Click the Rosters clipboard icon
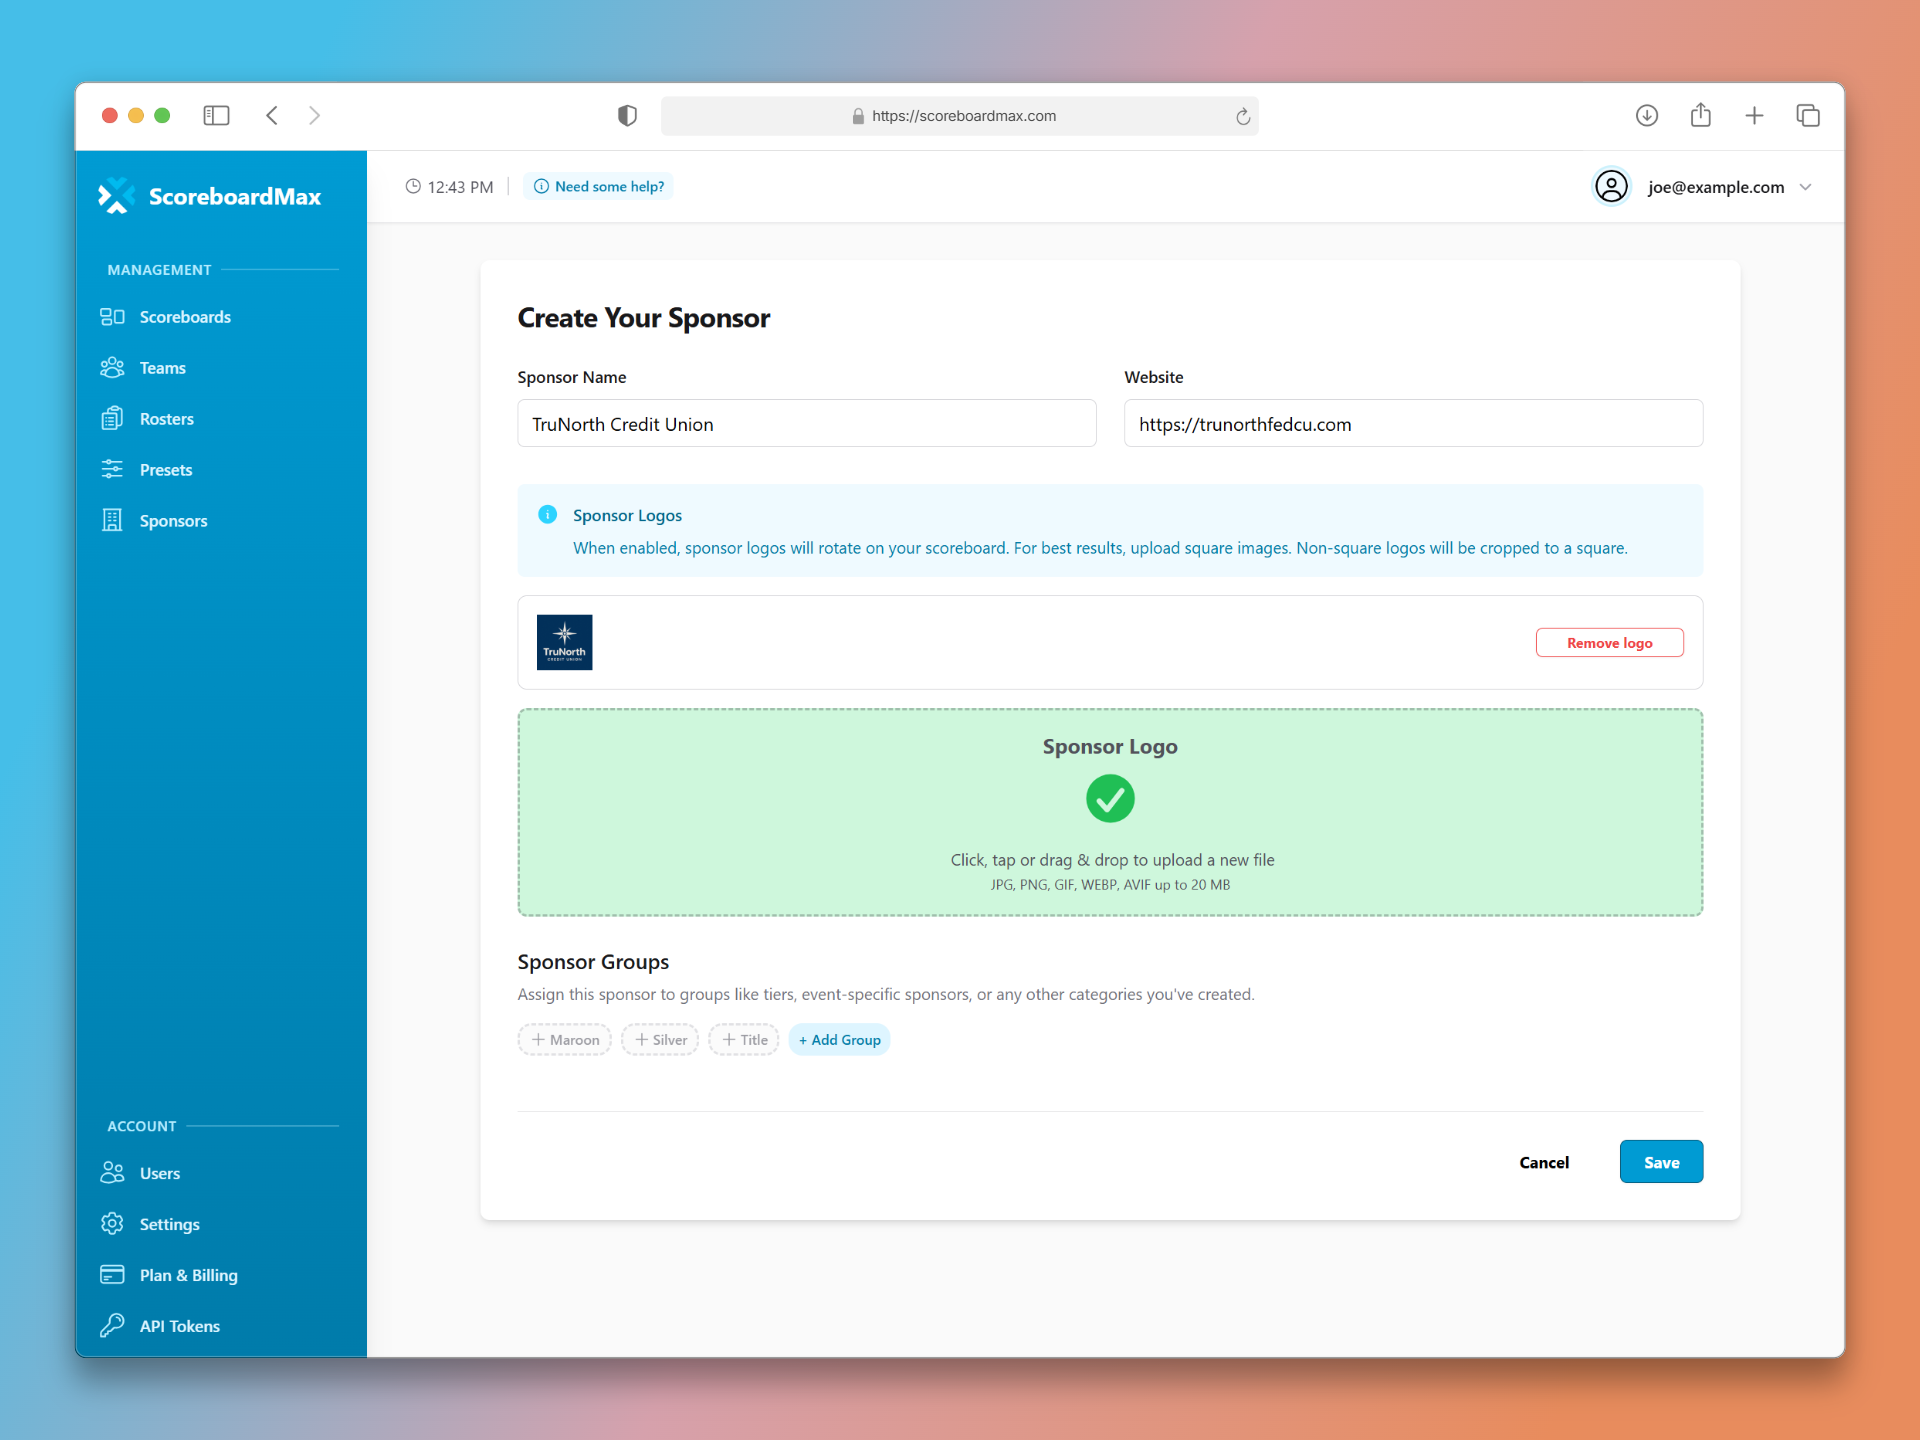 coord(112,419)
